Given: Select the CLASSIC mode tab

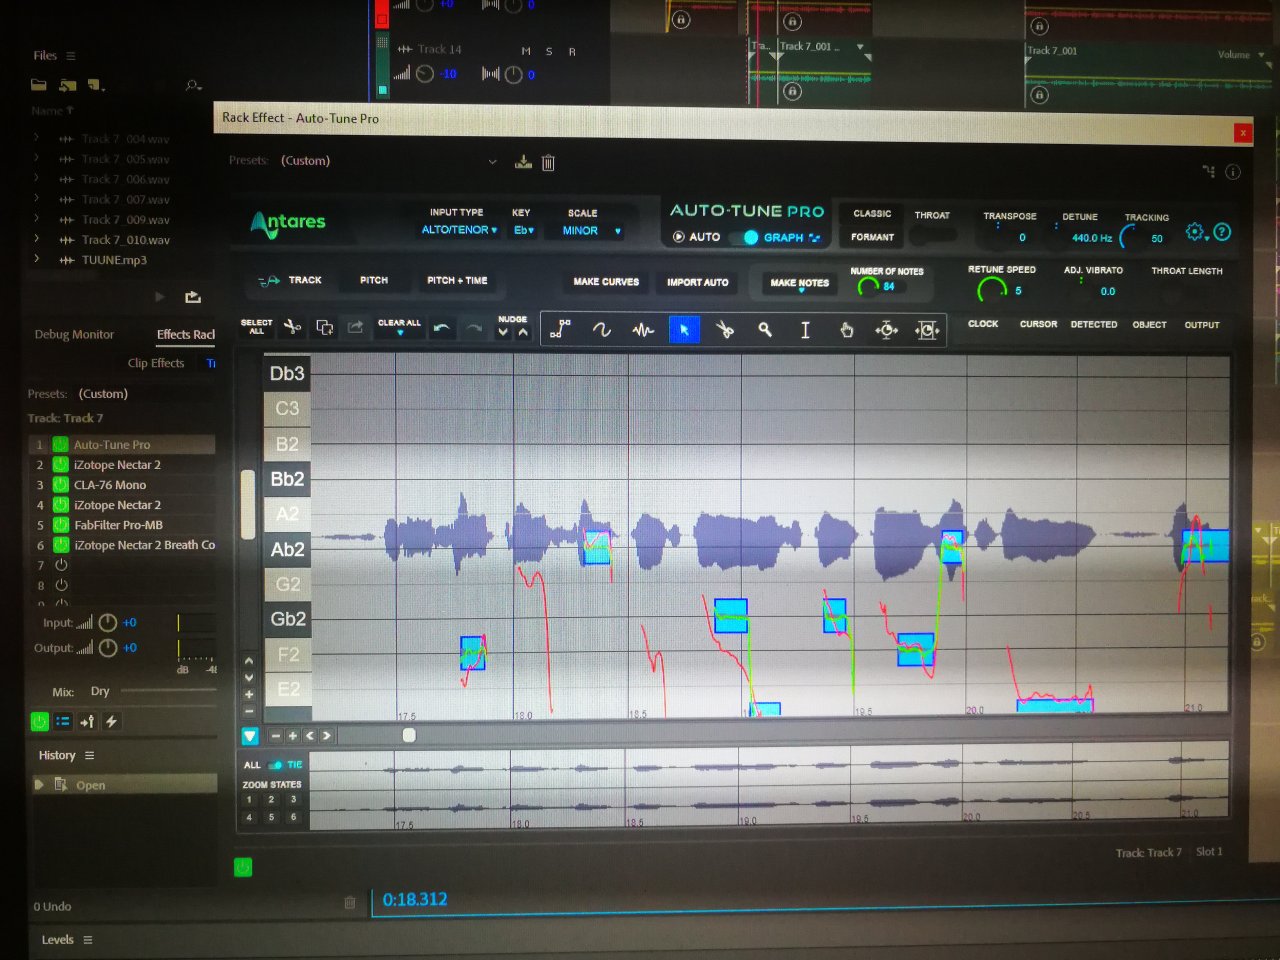Looking at the screenshot, I should [x=872, y=214].
